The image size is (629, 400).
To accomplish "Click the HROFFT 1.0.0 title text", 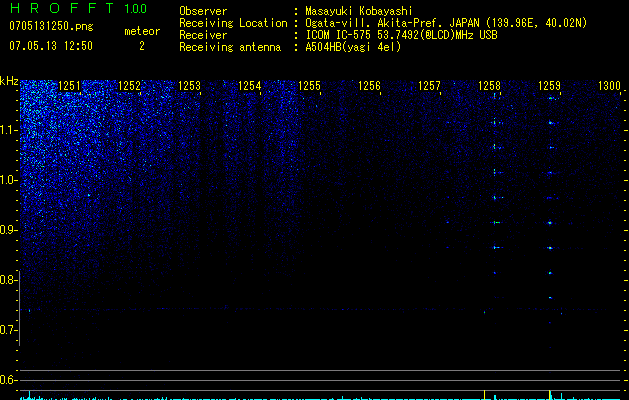I will click(78, 8).
